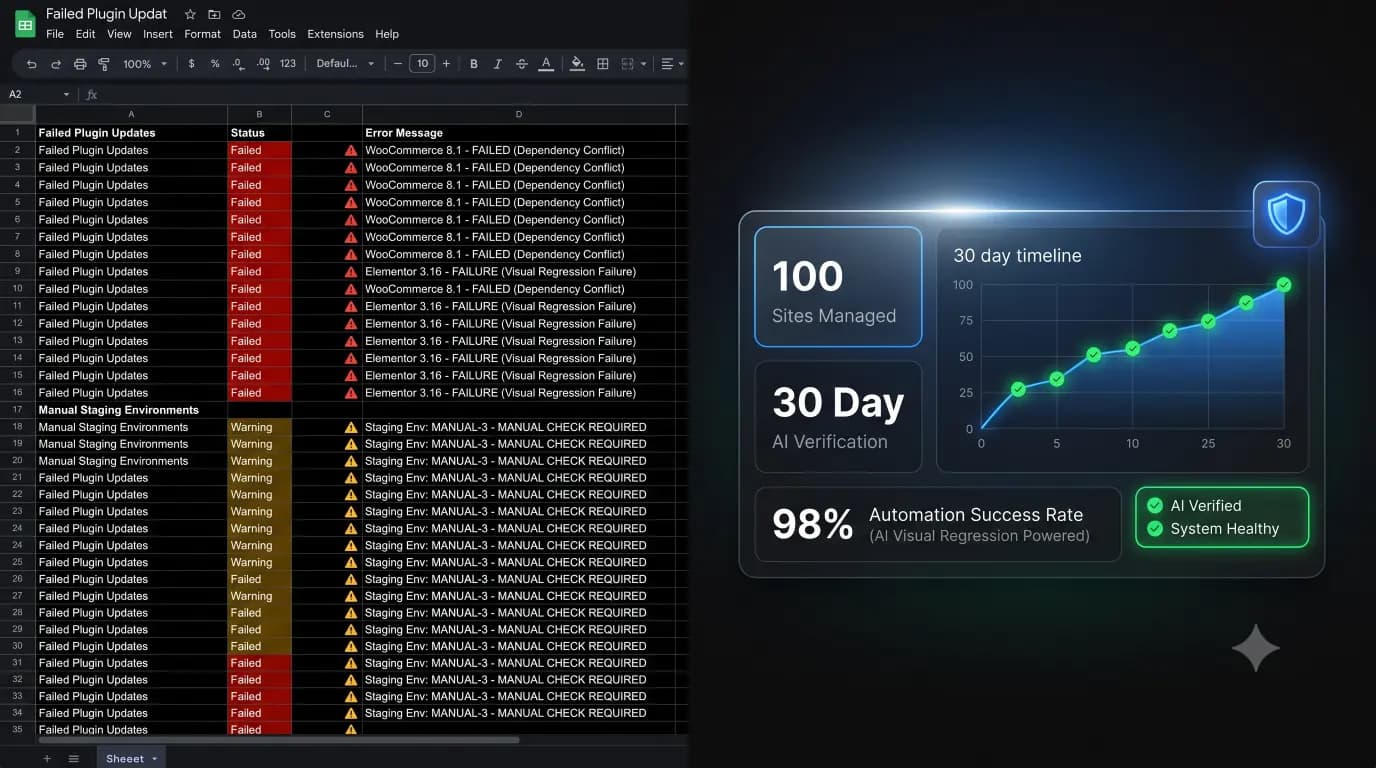
Task: Select the Sheeet tab
Action: [x=131, y=758]
